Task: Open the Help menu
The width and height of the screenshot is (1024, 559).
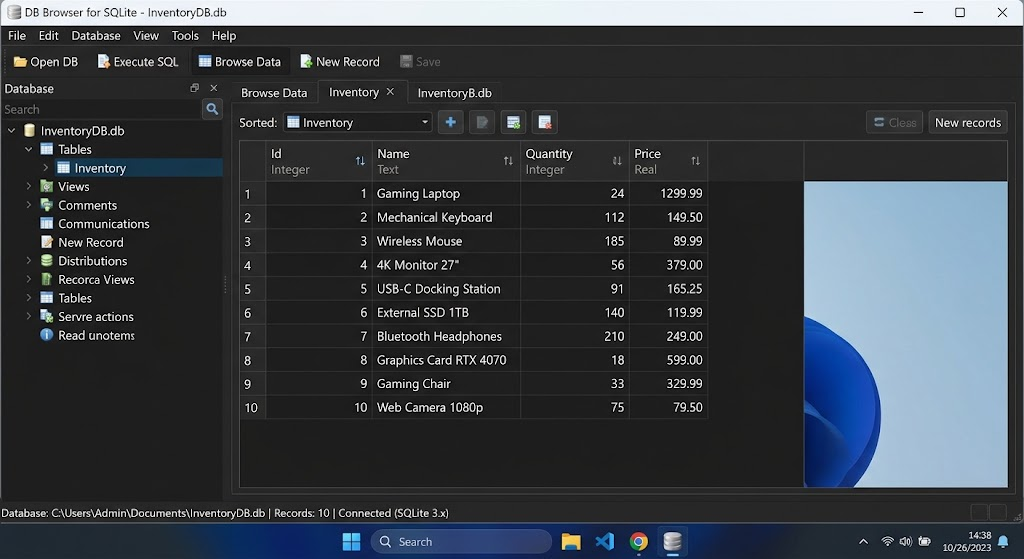Action: (223, 36)
